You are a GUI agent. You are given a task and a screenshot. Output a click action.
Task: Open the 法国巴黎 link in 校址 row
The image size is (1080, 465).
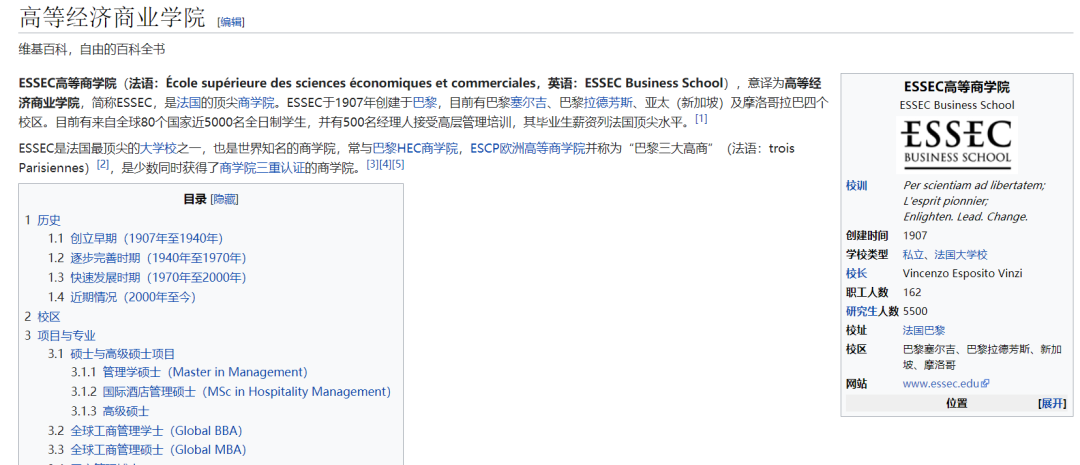click(924, 330)
